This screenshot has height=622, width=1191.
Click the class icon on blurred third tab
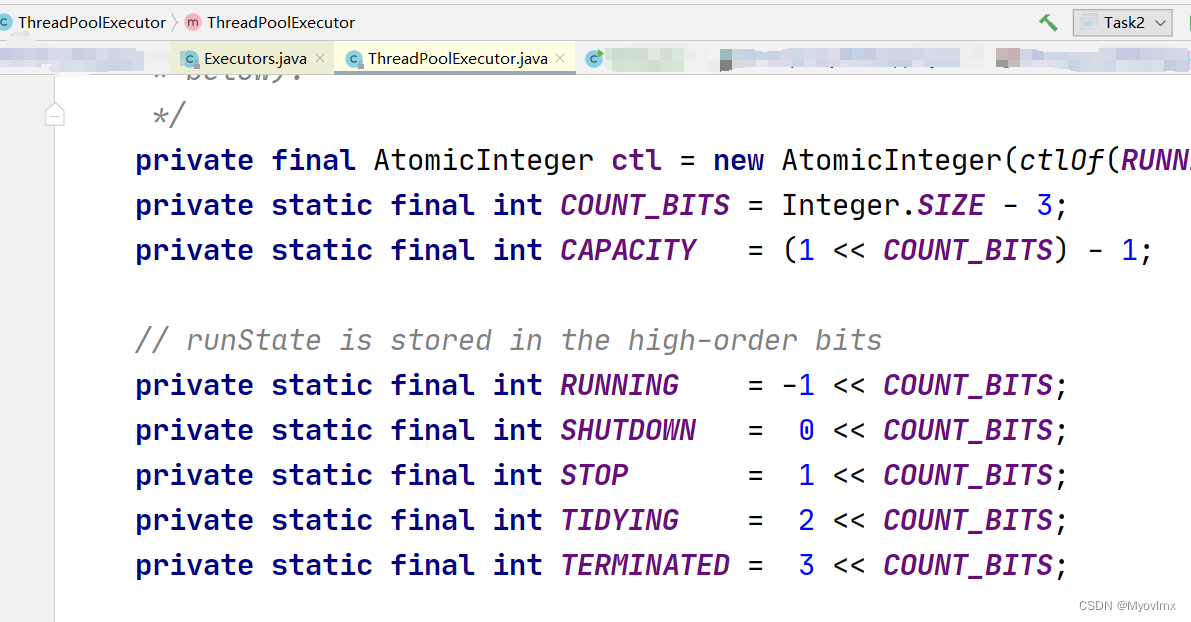(x=594, y=58)
